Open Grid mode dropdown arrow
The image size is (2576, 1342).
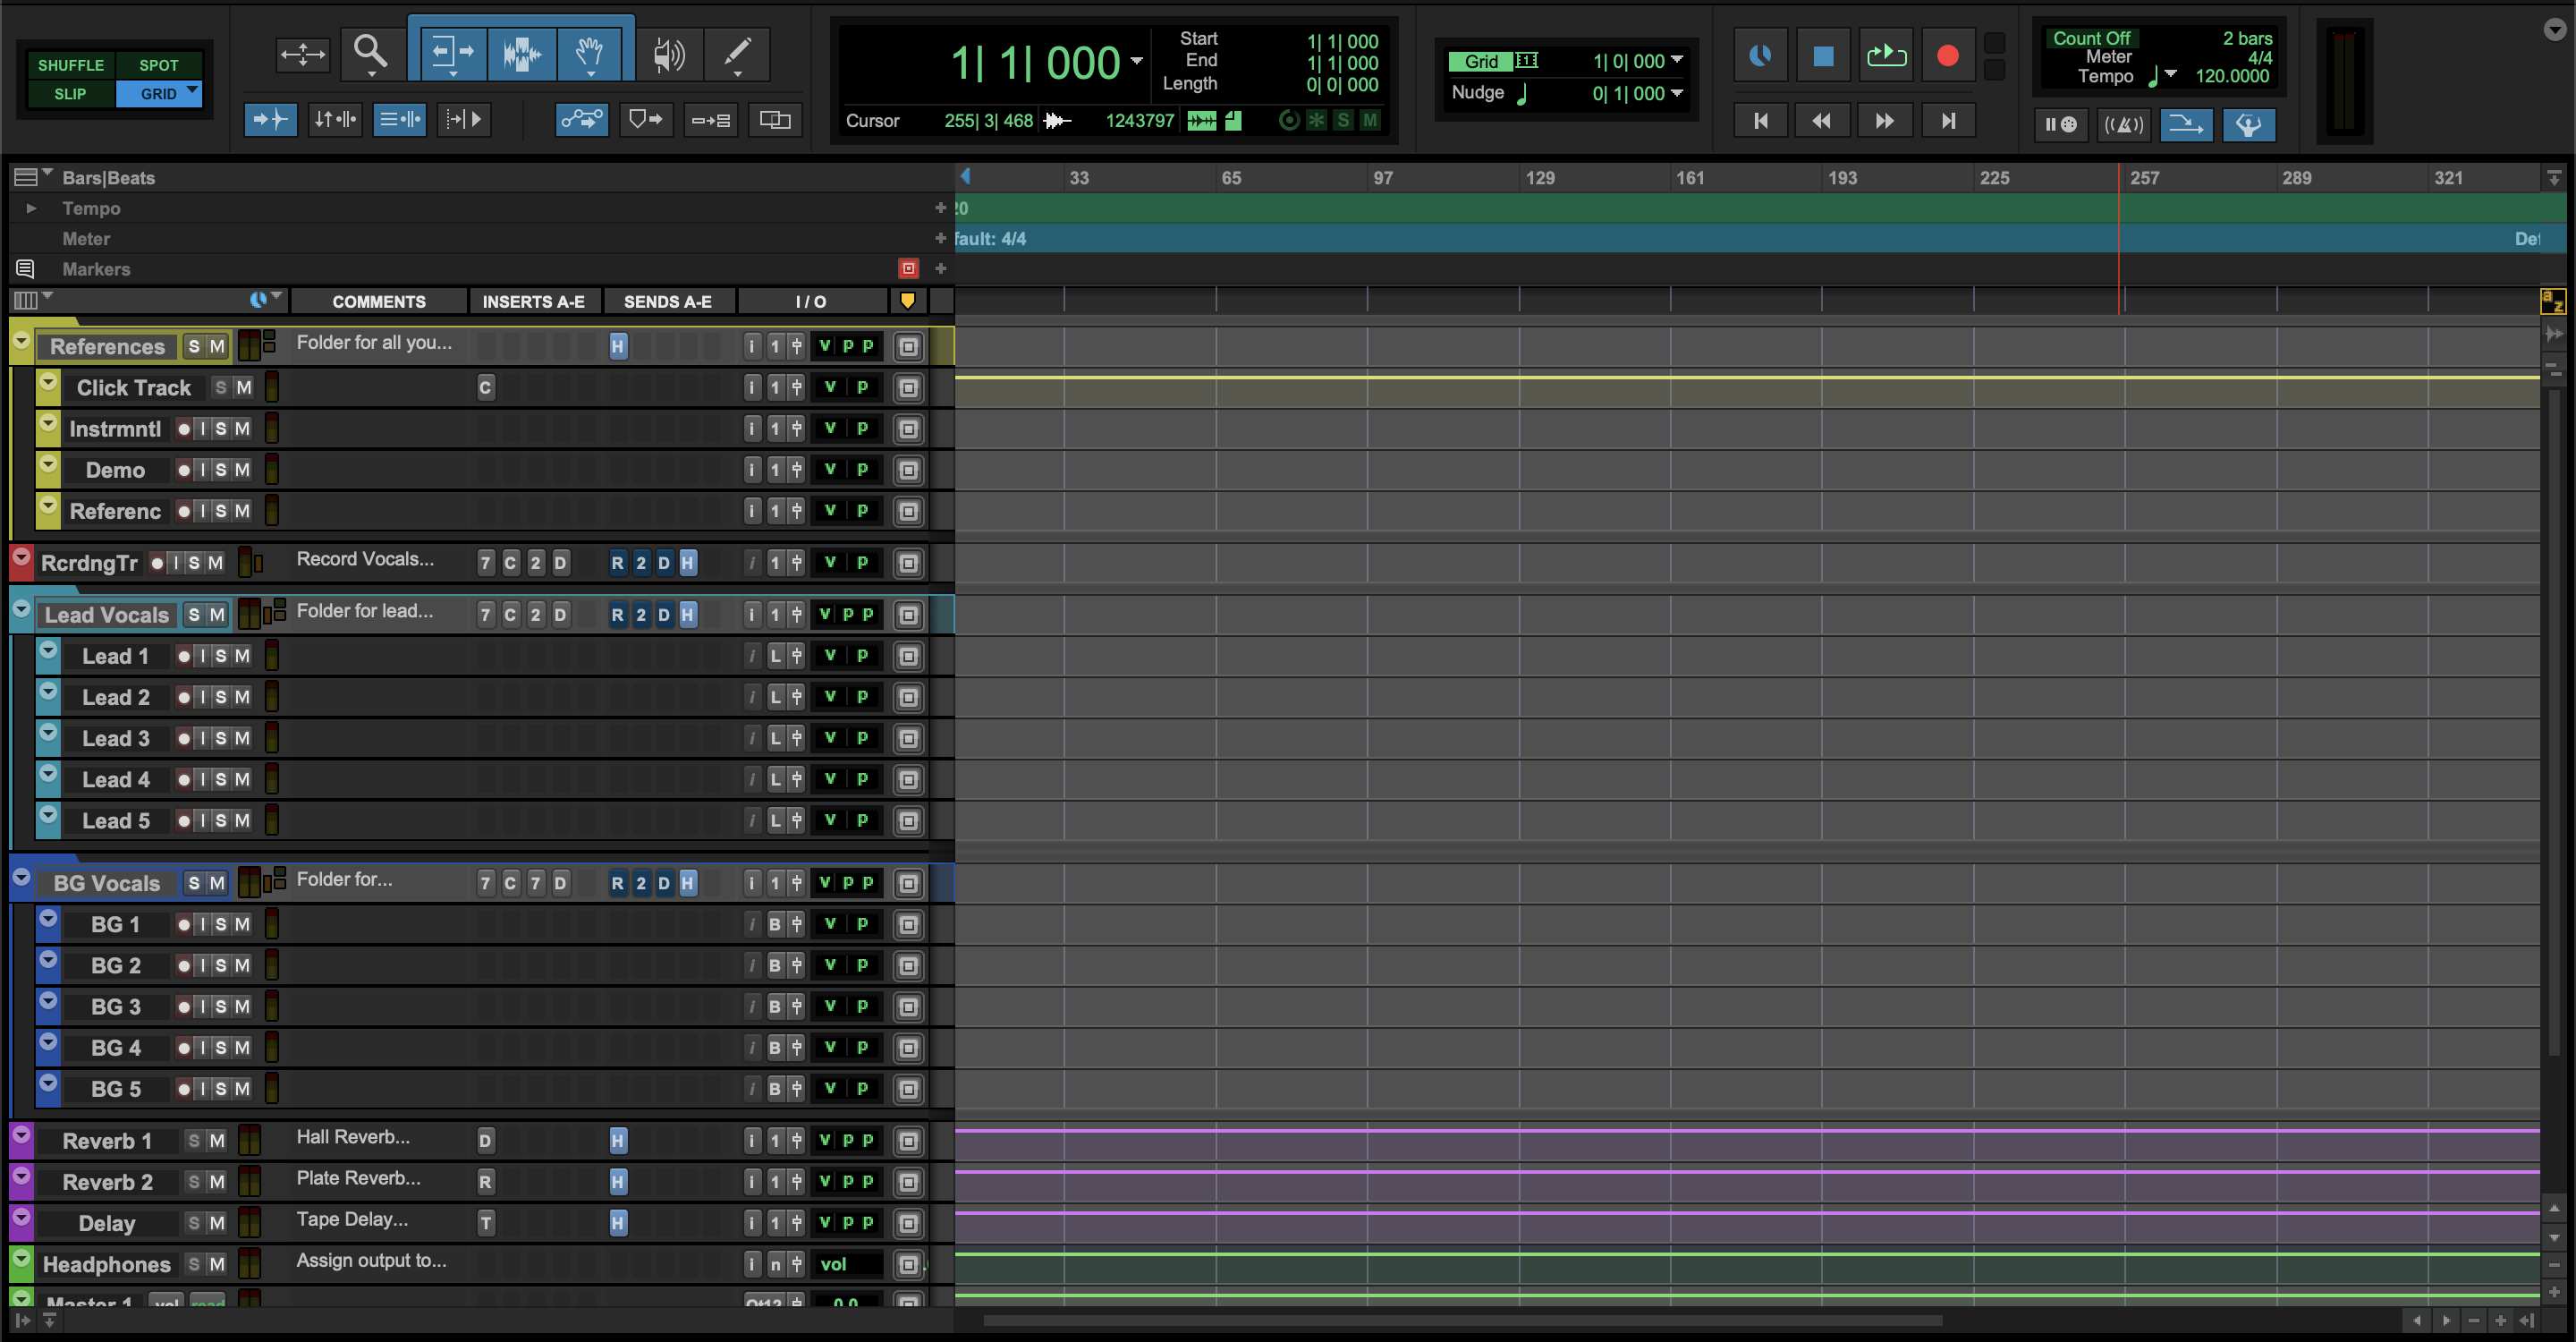coord(192,91)
